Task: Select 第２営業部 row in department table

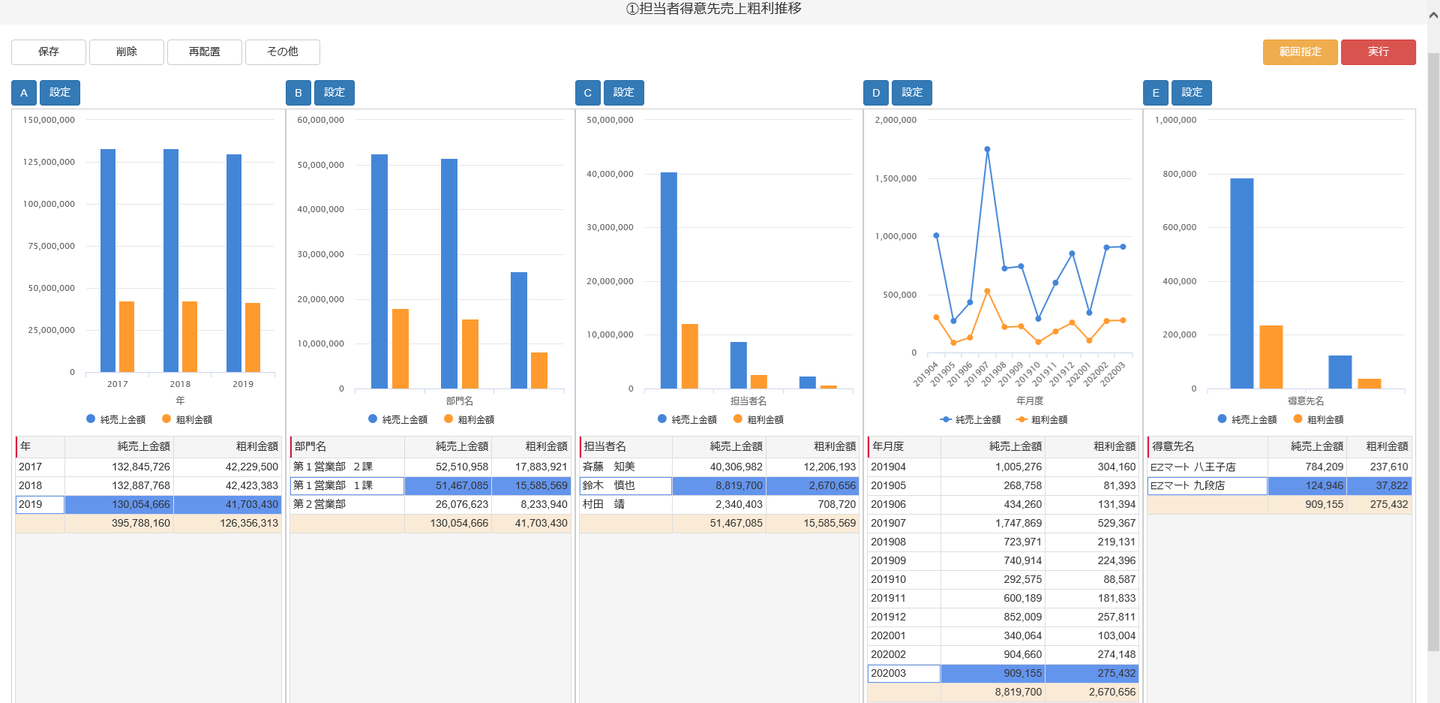Action: (x=430, y=505)
